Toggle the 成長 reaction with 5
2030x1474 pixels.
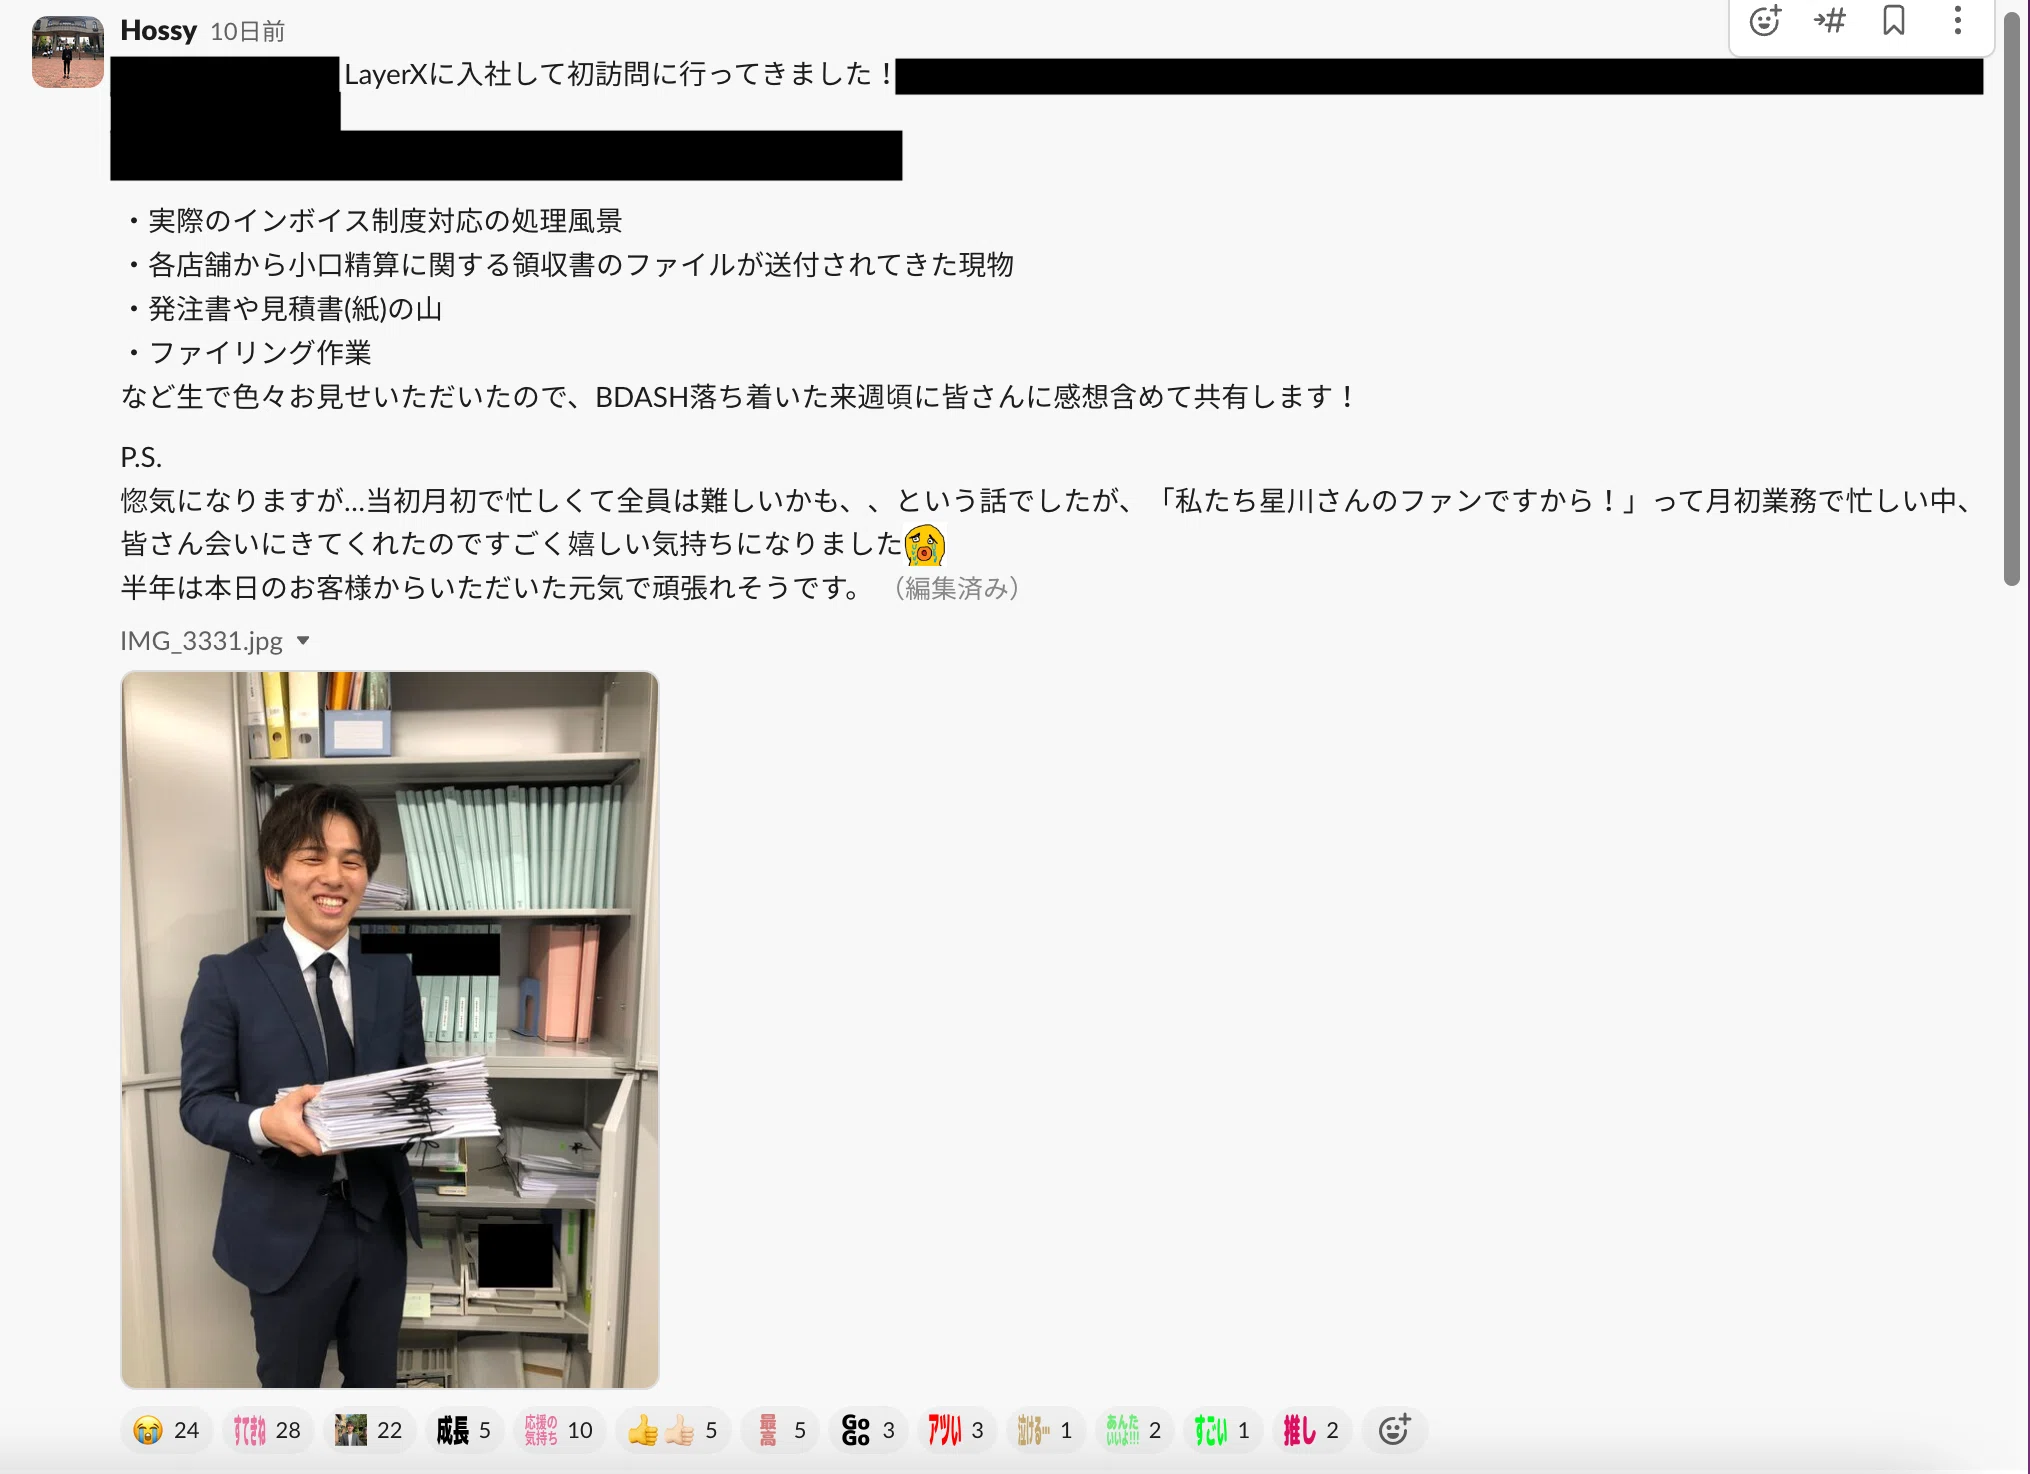(463, 1430)
